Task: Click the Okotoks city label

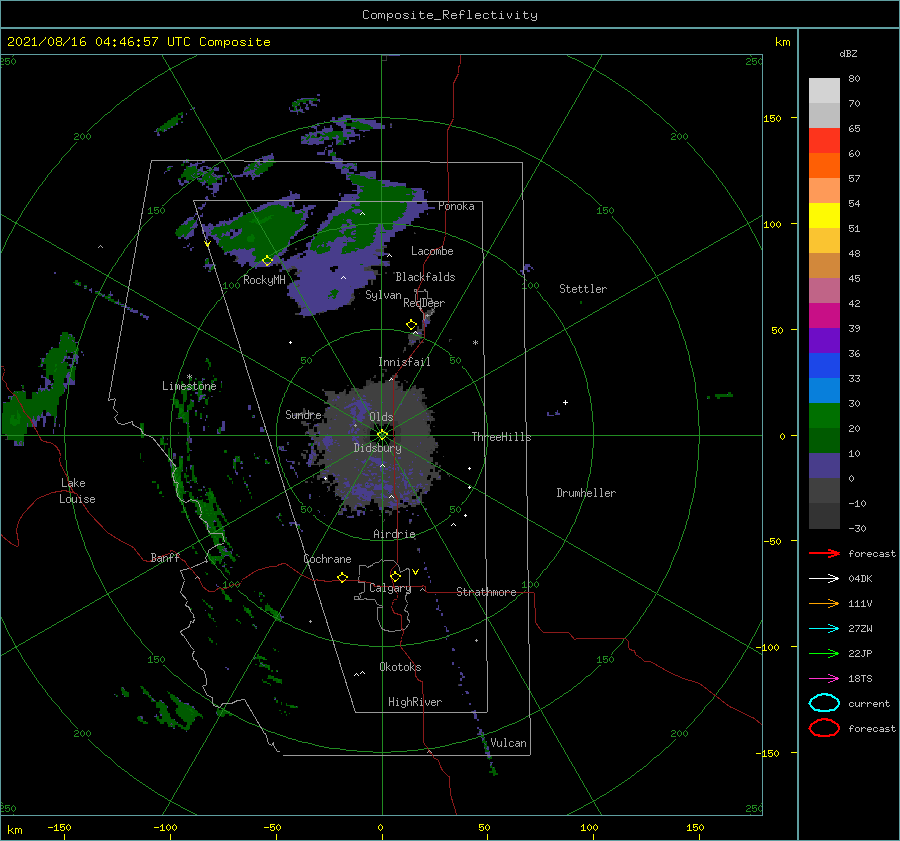Action: coord(400,667)
